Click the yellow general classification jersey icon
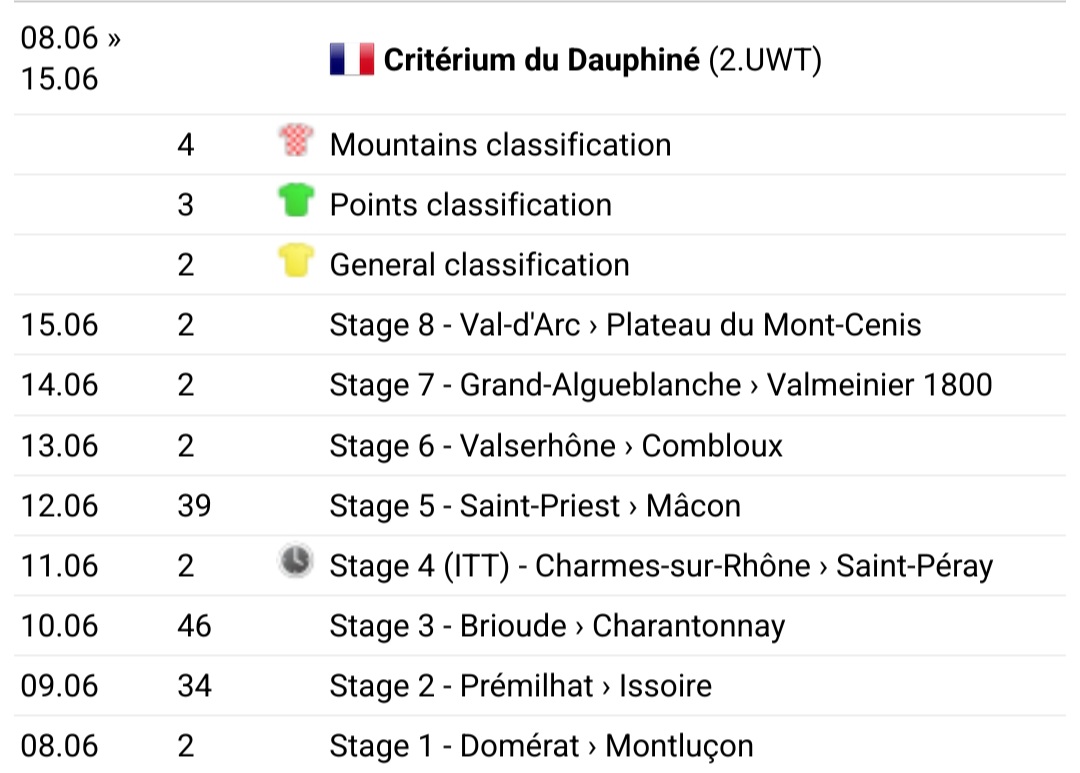The image size is (1080, 773). click(296, 260)
